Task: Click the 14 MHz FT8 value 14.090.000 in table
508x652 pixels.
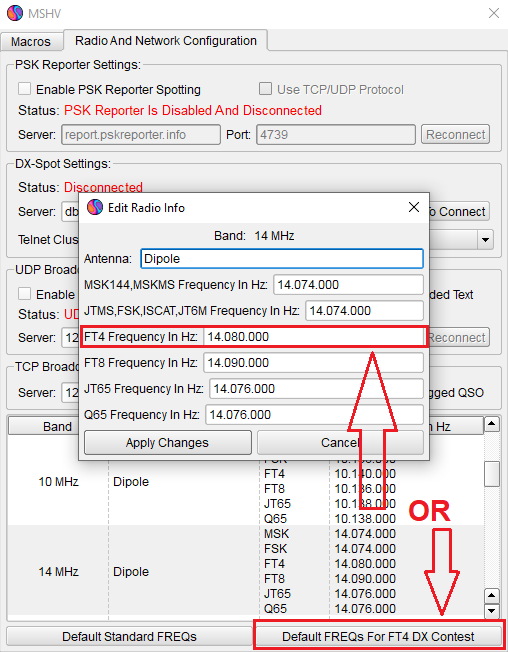Action: click(x=365, y=579)
